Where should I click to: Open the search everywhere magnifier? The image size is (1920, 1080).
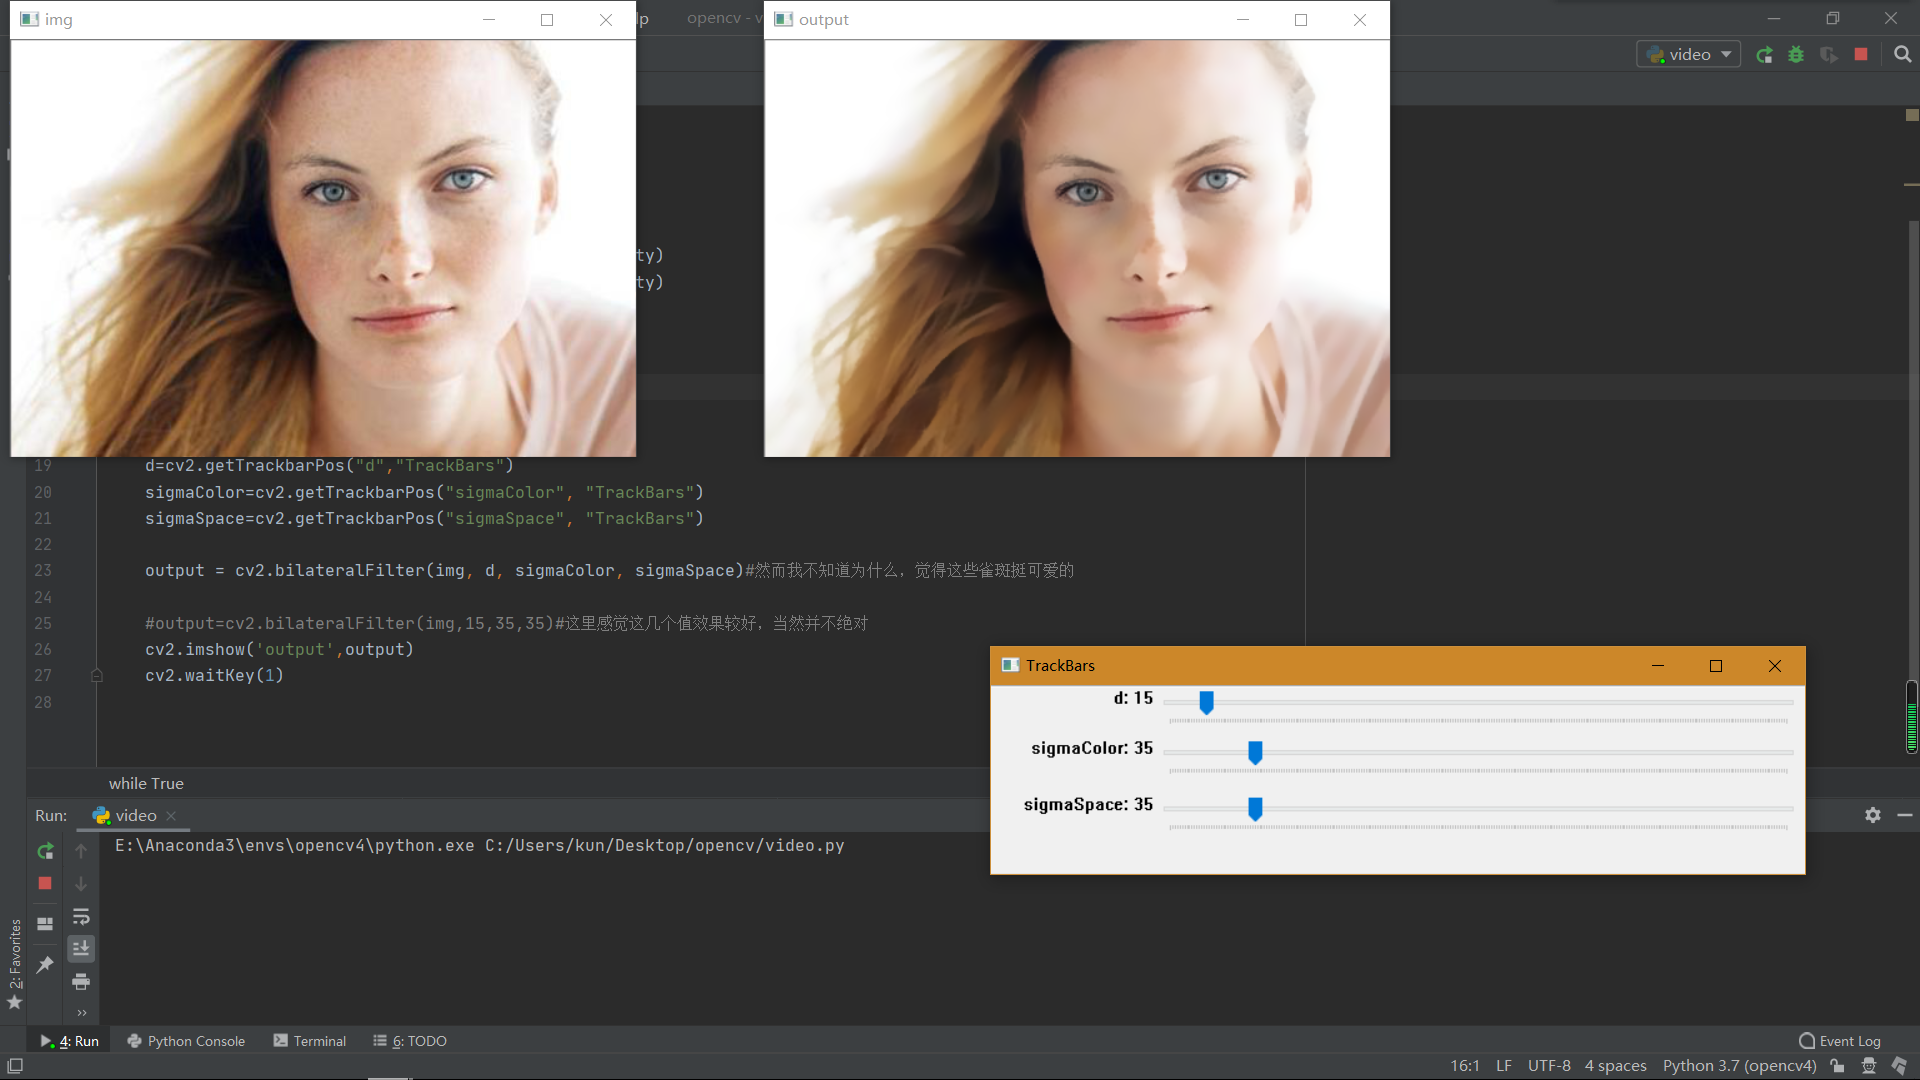click(1903, 55)
